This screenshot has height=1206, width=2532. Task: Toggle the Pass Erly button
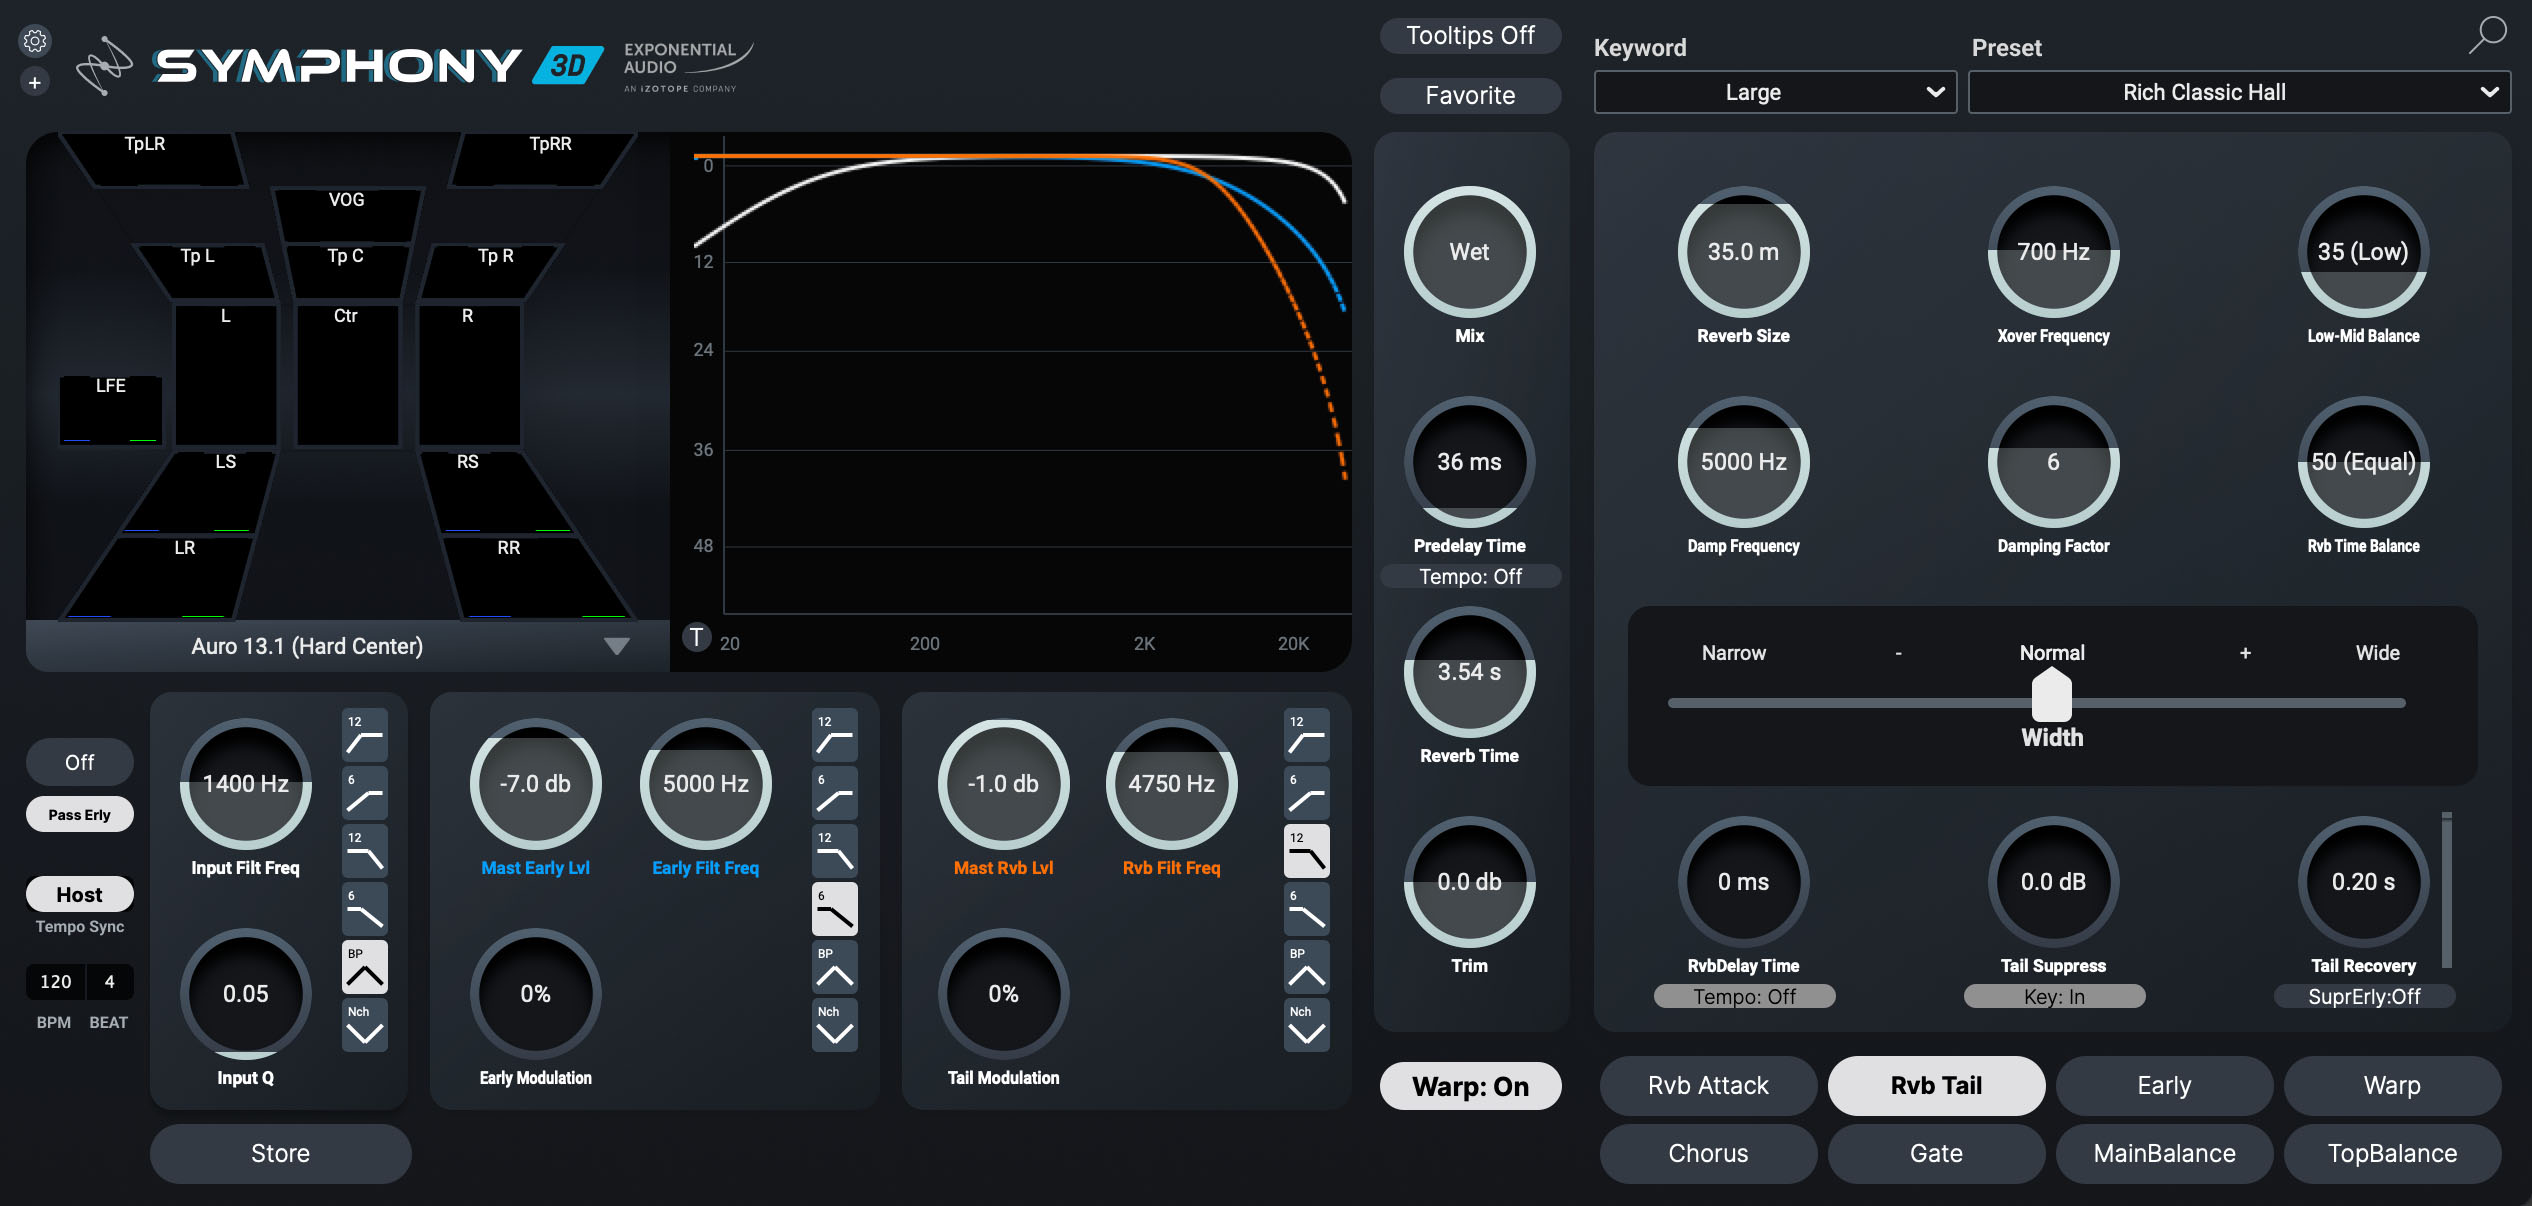(80, 814)
